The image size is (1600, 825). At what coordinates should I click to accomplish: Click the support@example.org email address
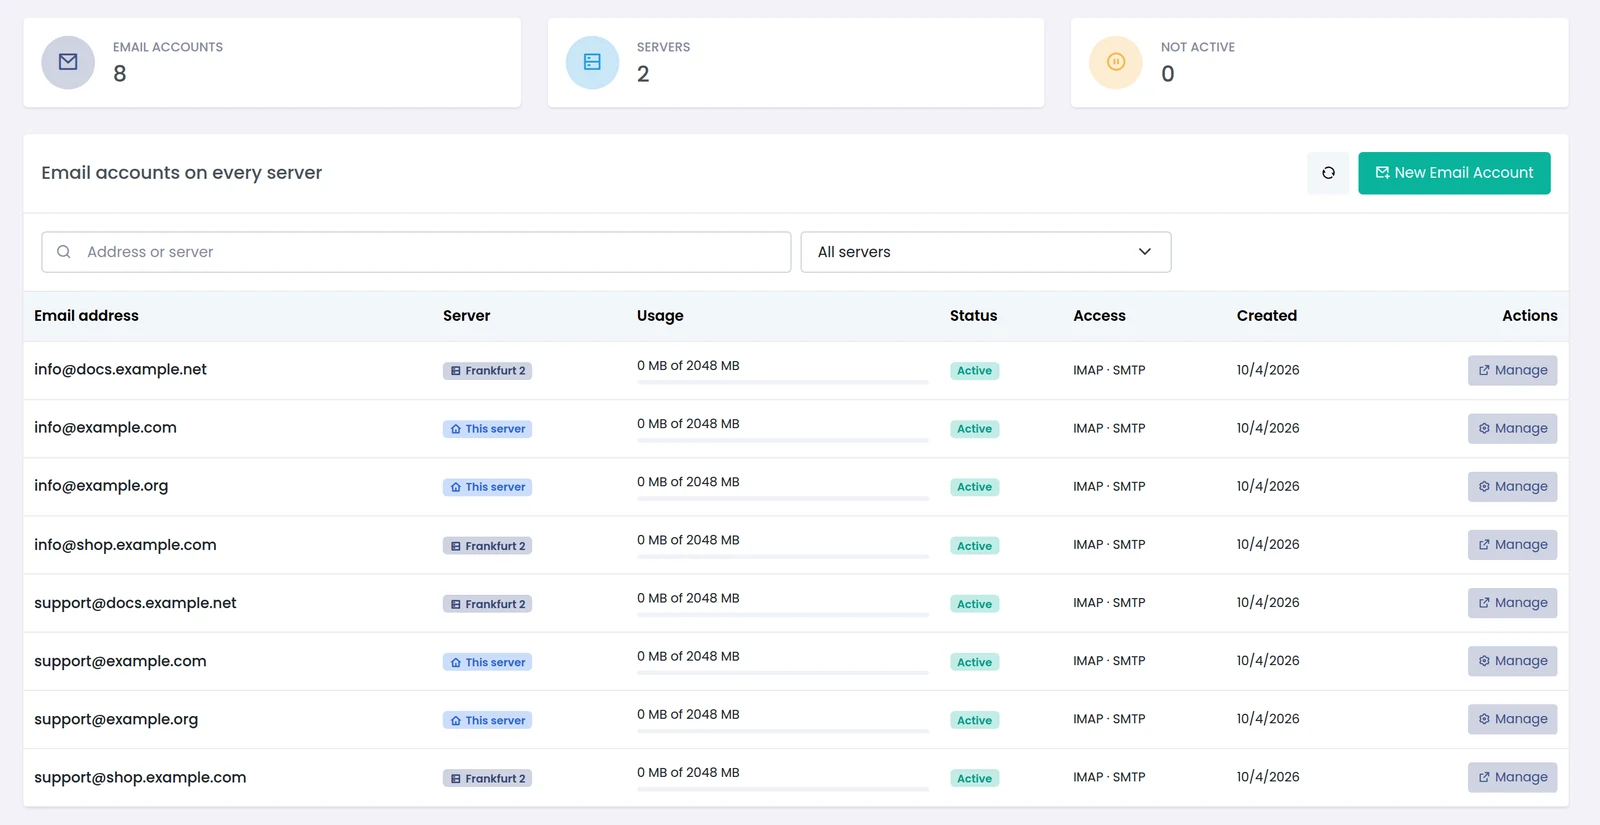click(x=116, y=718)
